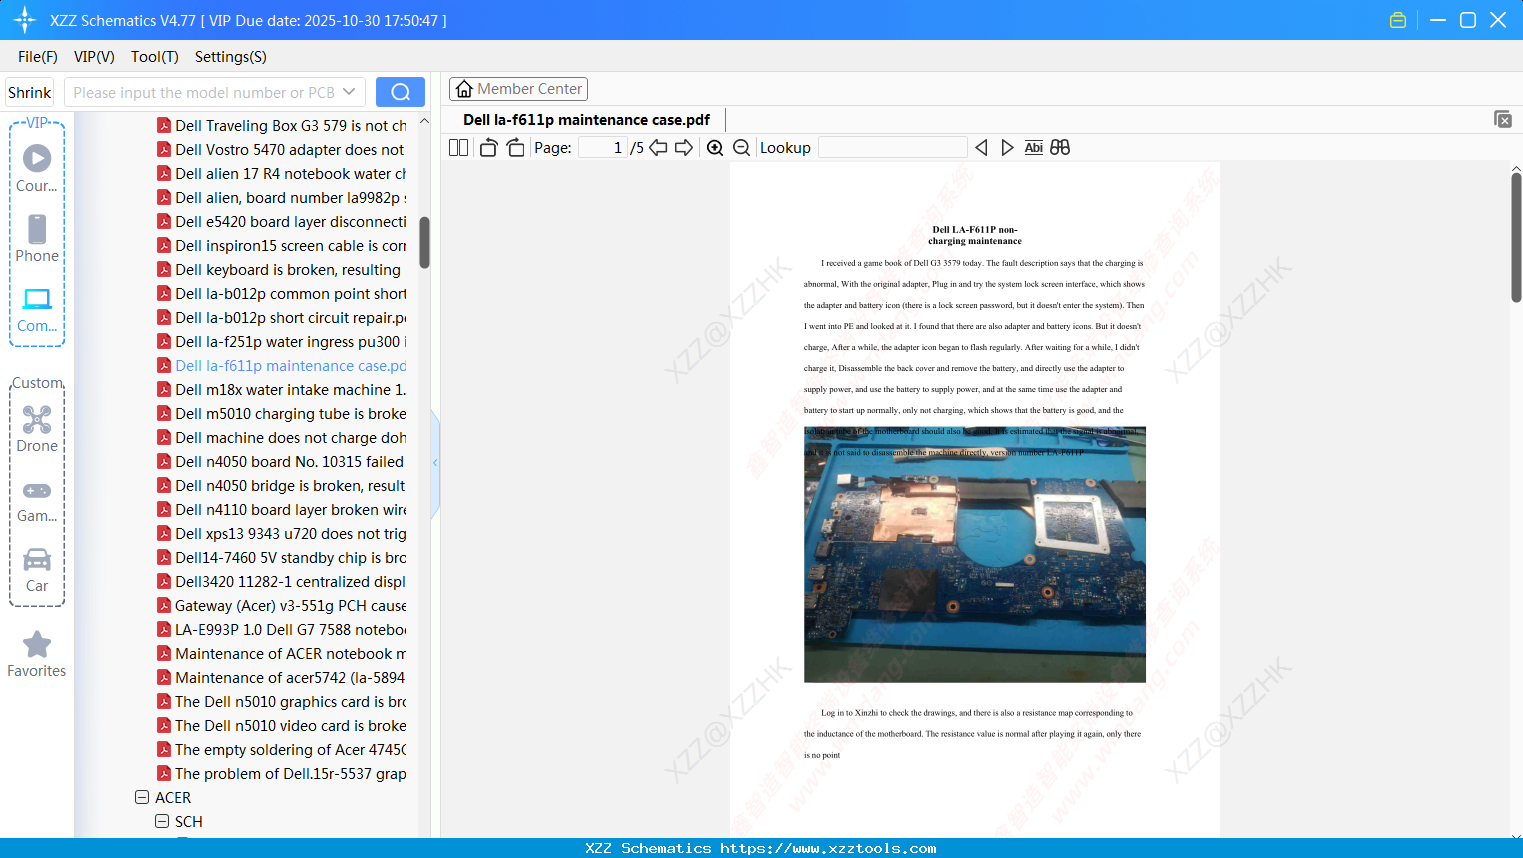Open Dell Traveling Box G3 579 file
This screenshot has width=1523, height=858.
tap(282, 126)
